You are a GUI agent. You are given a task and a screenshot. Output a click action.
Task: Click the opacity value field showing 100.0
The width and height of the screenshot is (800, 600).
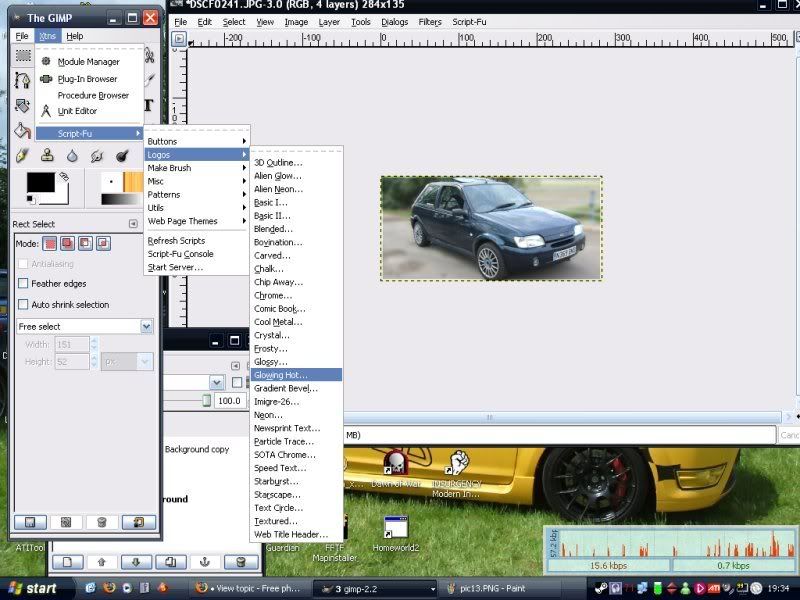230,401
